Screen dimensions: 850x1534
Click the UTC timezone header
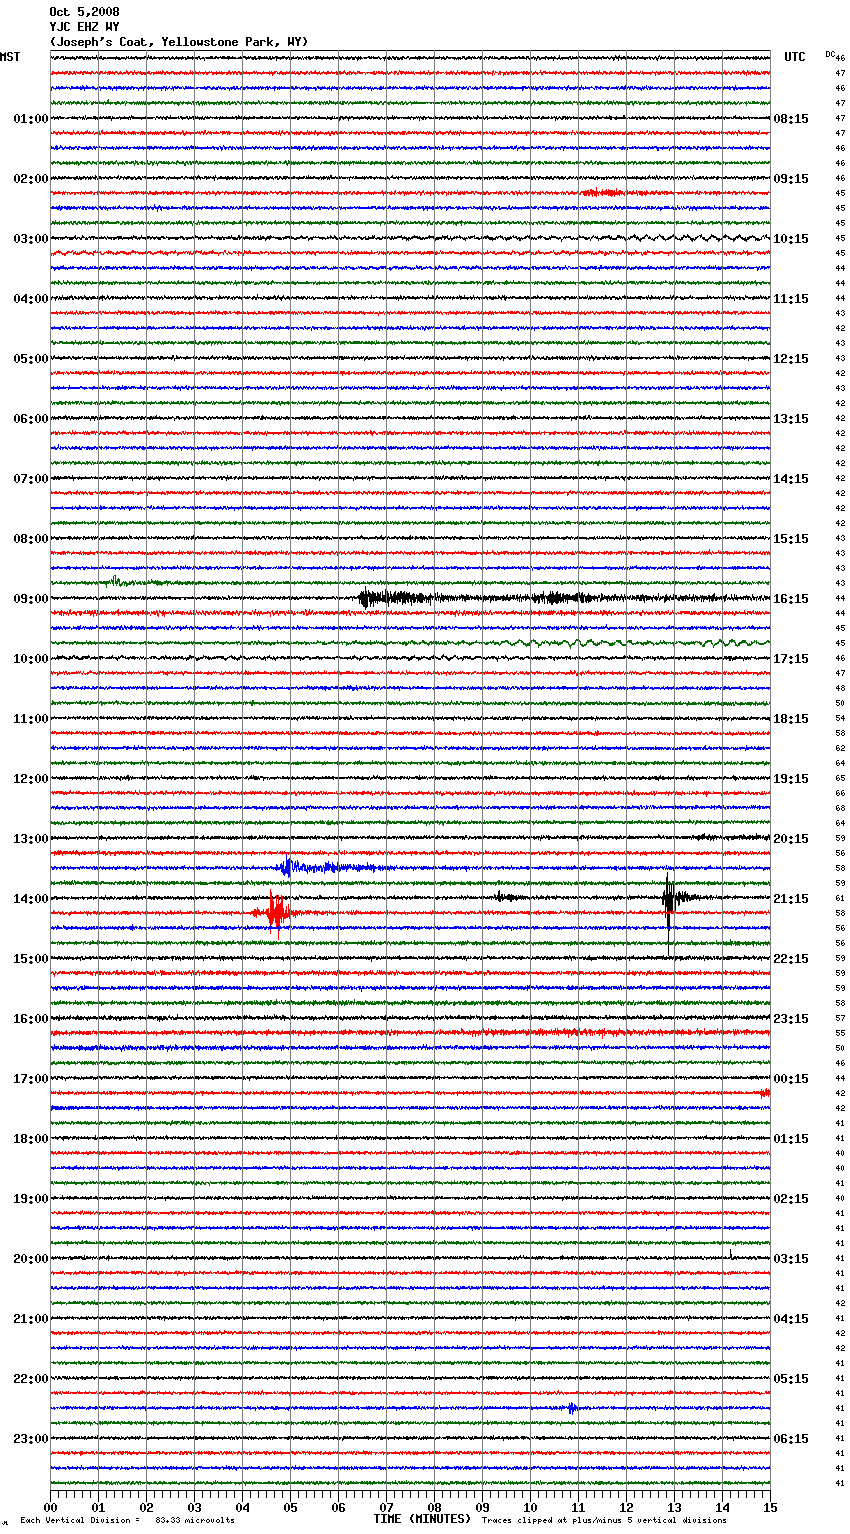coord(794,57)
